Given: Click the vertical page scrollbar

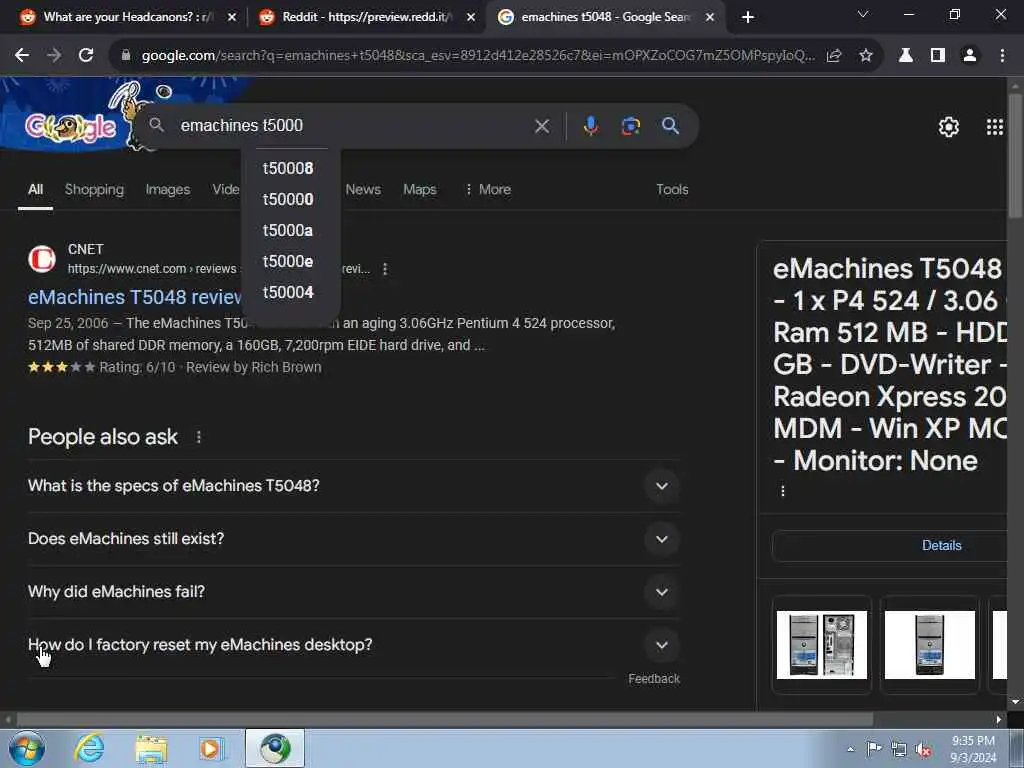Looking at the screenshot, I should coord(1015,157).
